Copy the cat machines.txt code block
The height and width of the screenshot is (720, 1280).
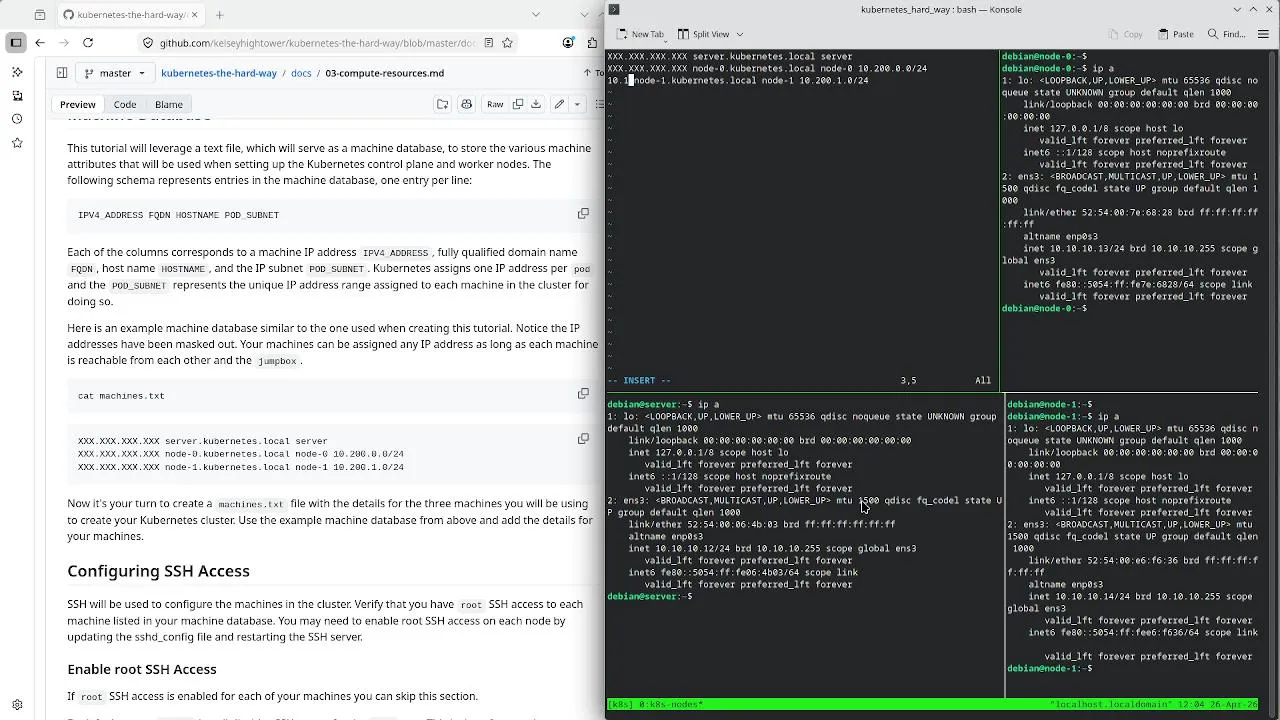583,394
